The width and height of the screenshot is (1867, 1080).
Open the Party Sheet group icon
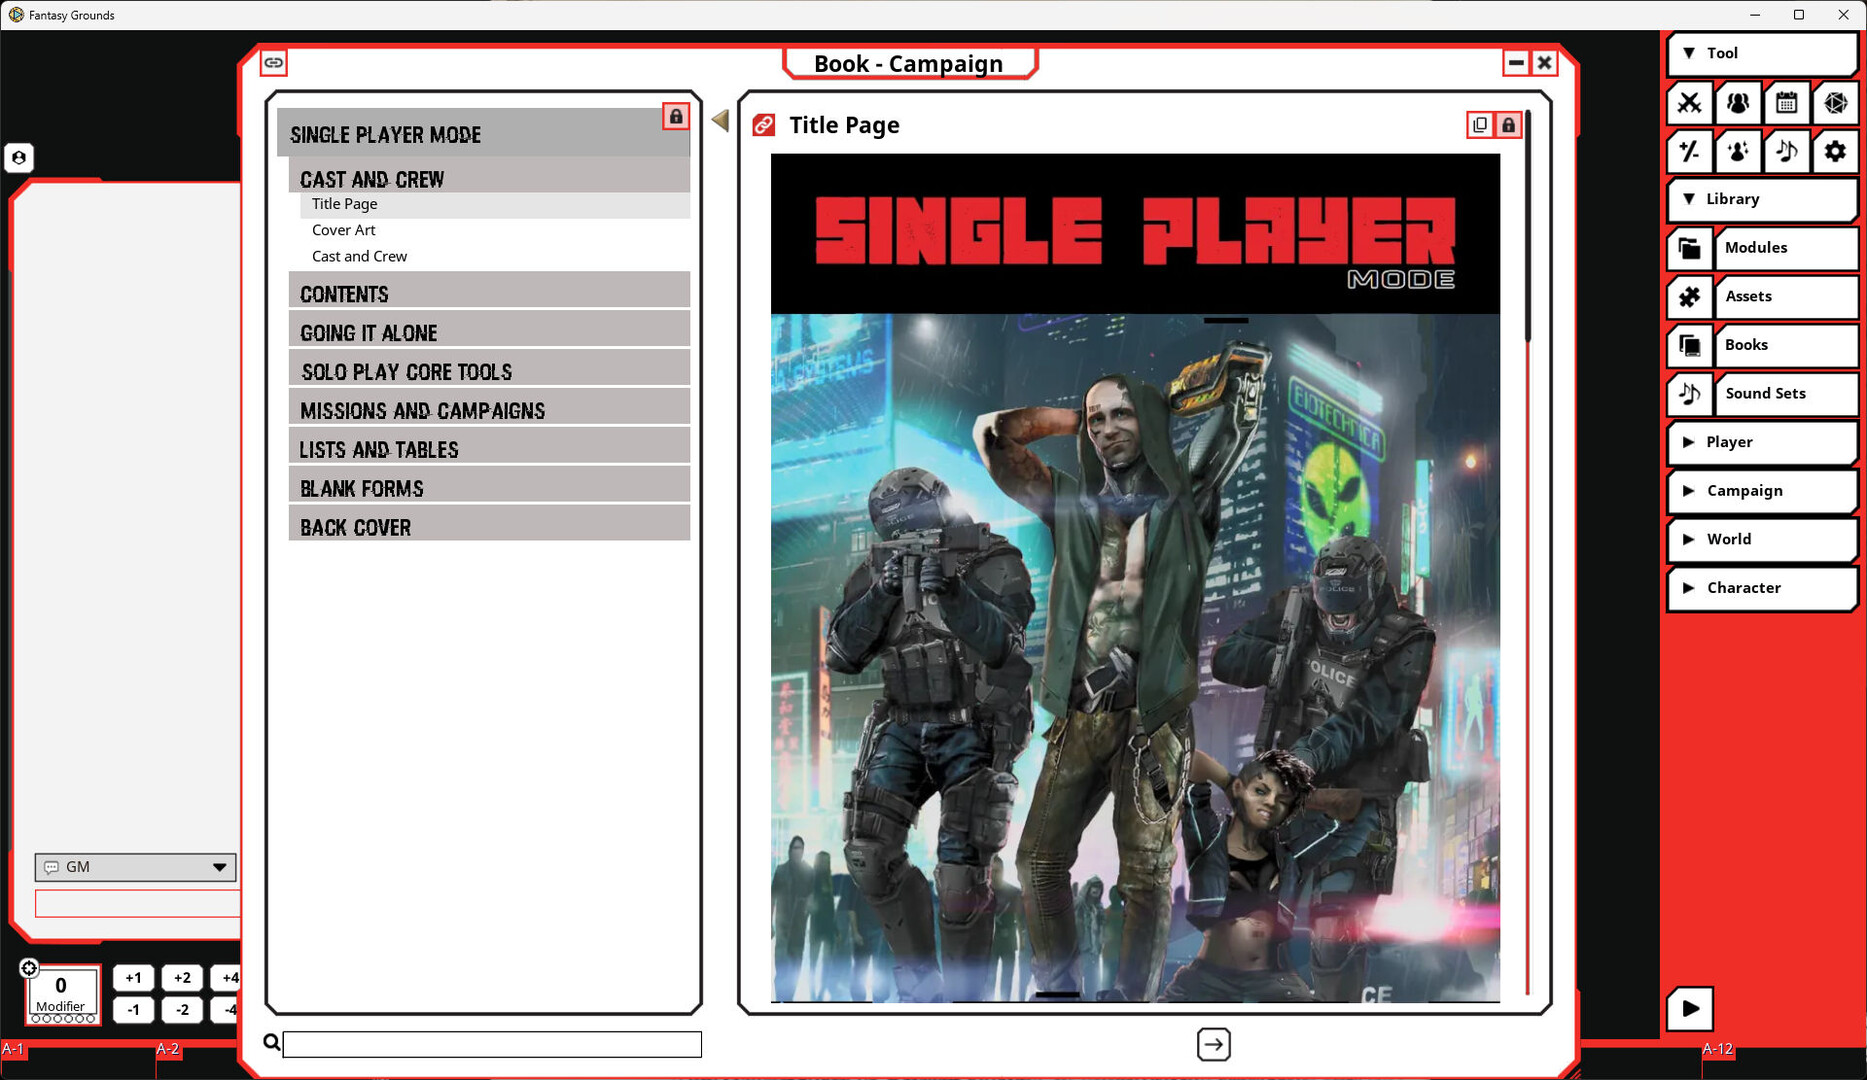click(1738, 103)
